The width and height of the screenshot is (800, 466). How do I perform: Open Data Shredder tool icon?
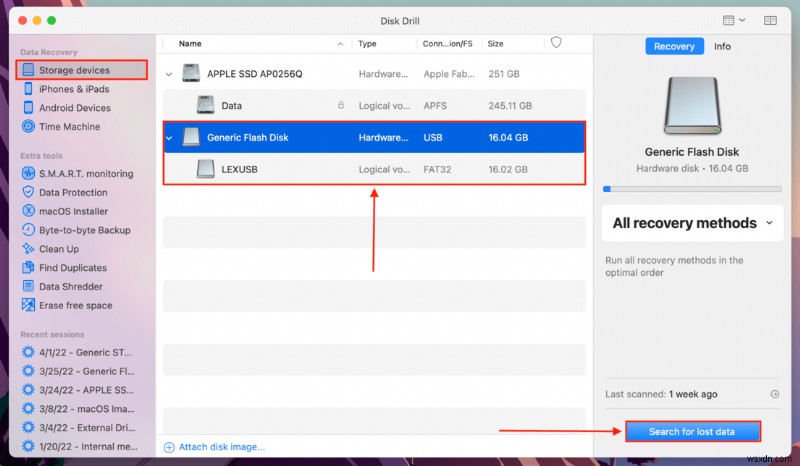28,287
